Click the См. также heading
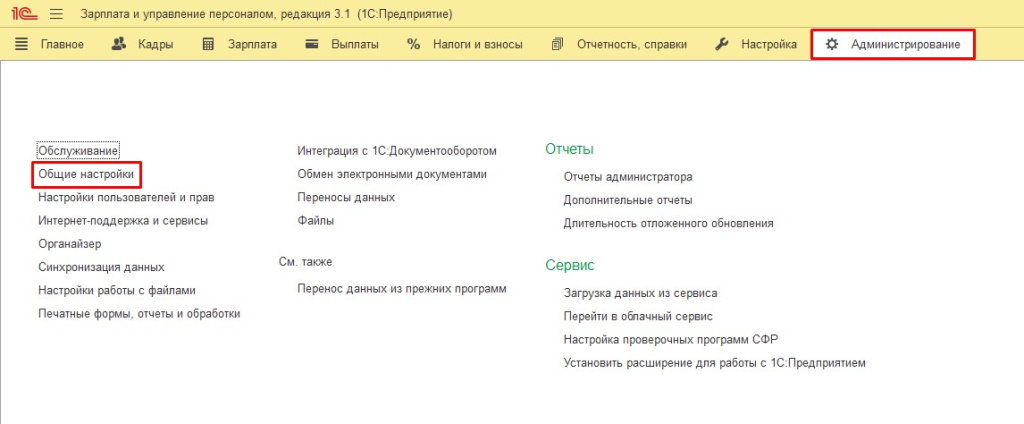The image size is (1024, 424). (306, 261)
